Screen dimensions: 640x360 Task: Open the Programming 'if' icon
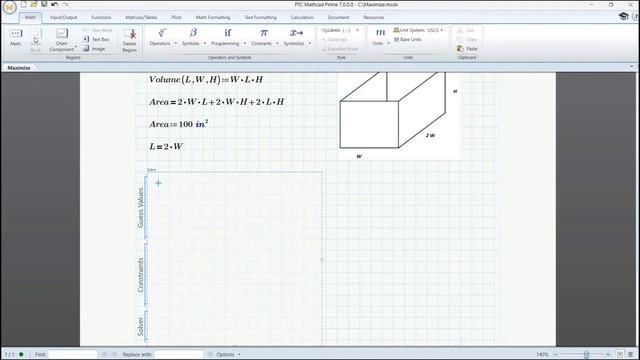pos(227,33)
